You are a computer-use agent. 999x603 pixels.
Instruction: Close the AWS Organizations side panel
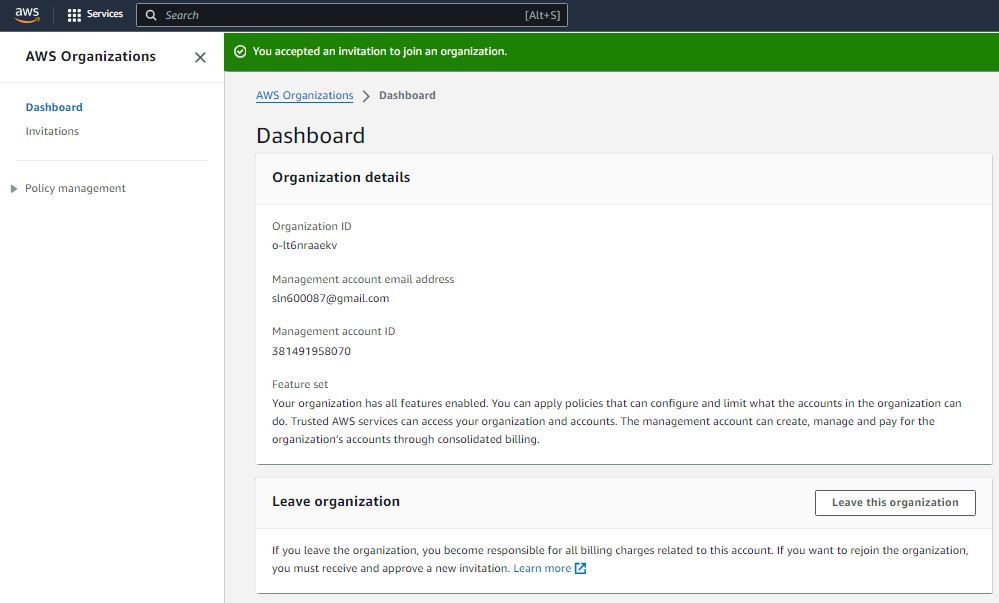[x=200, y=57]
